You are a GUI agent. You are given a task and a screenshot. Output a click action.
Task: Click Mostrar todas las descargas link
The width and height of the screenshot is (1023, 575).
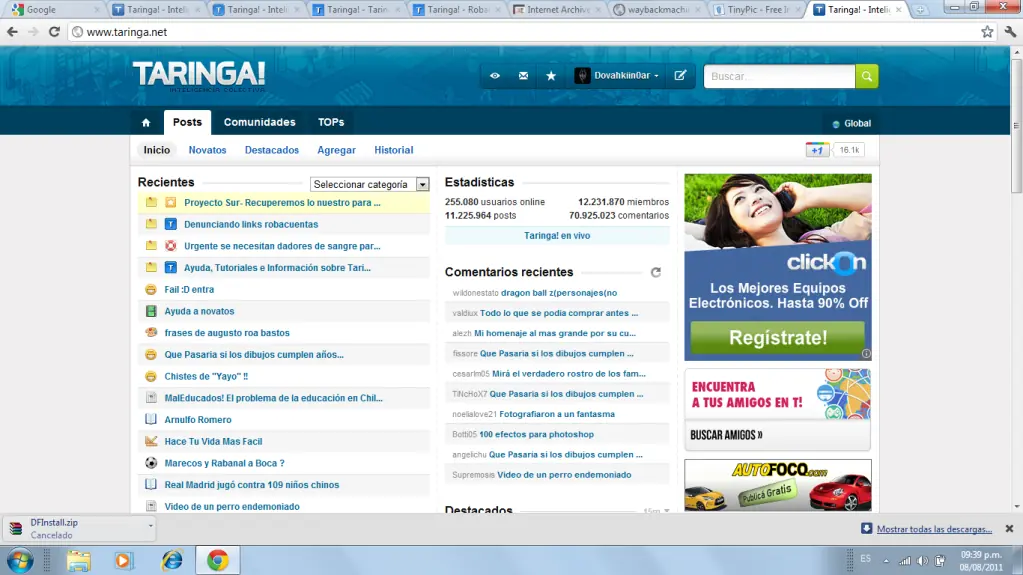pyautogui.click(x=934, y=529)
